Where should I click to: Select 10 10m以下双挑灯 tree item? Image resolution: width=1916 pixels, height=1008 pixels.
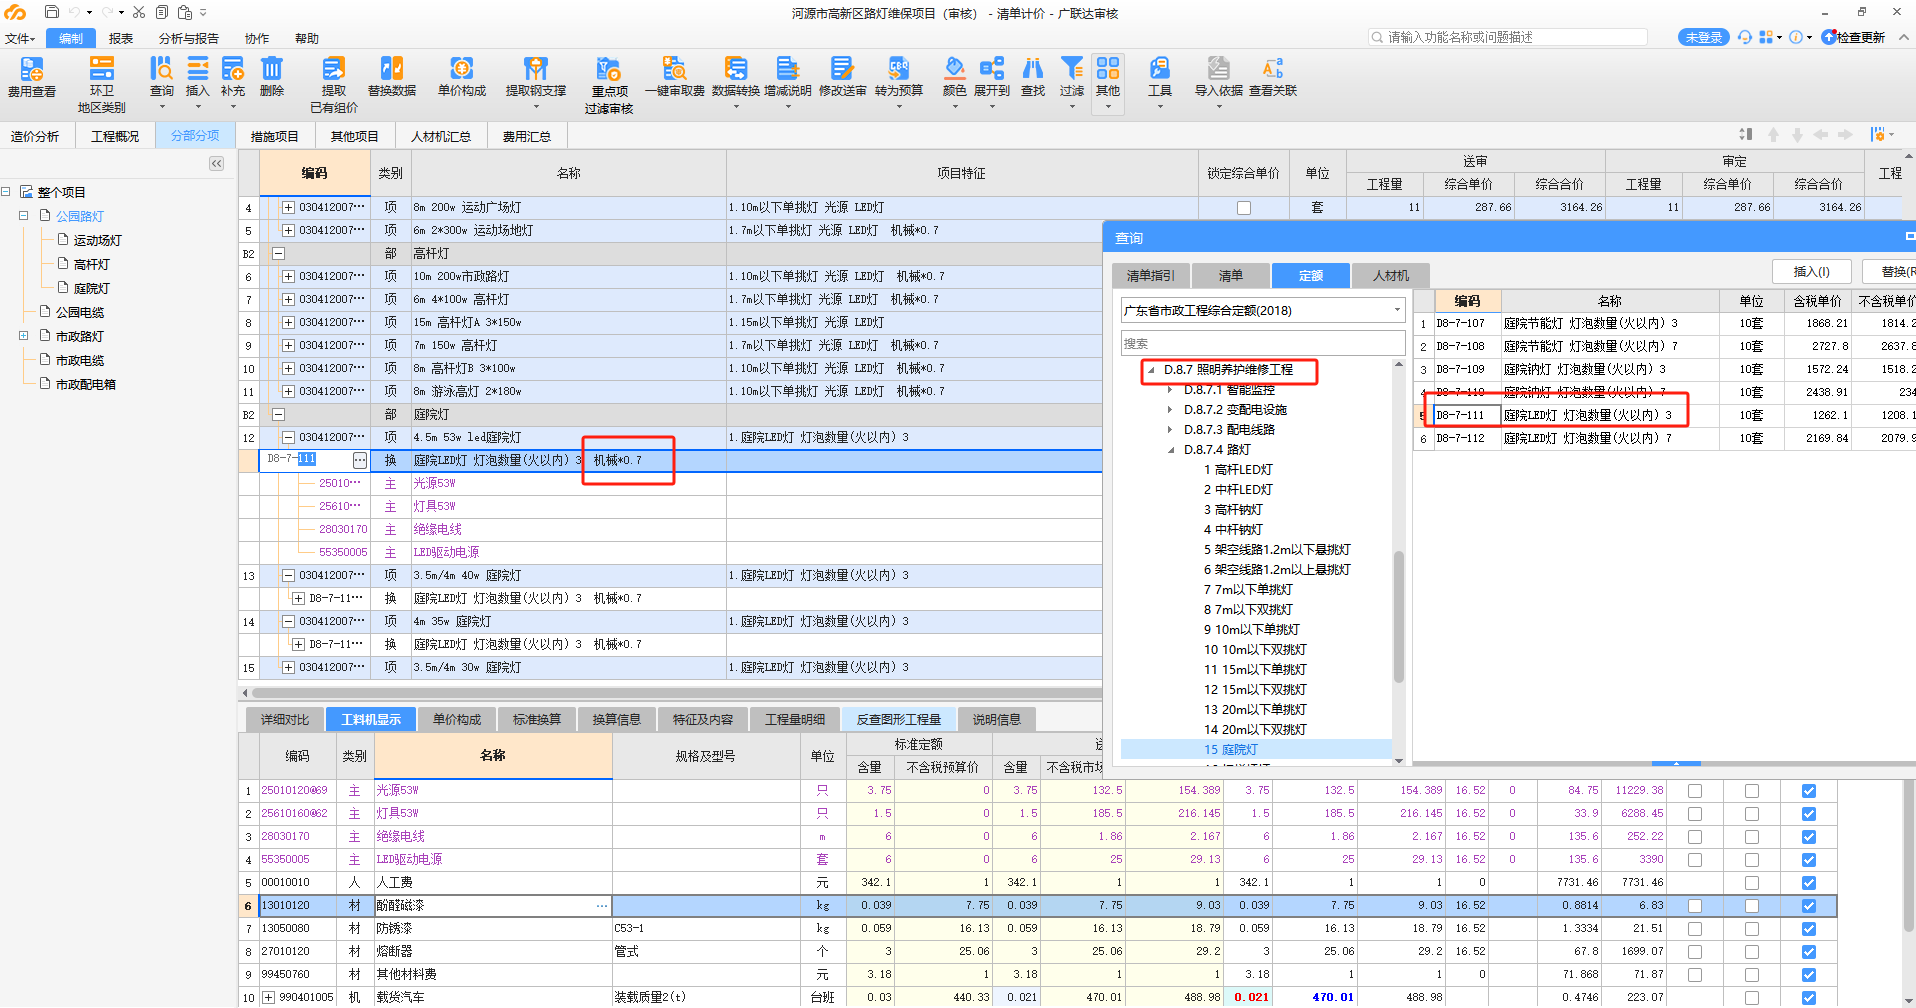(1255, 650)
